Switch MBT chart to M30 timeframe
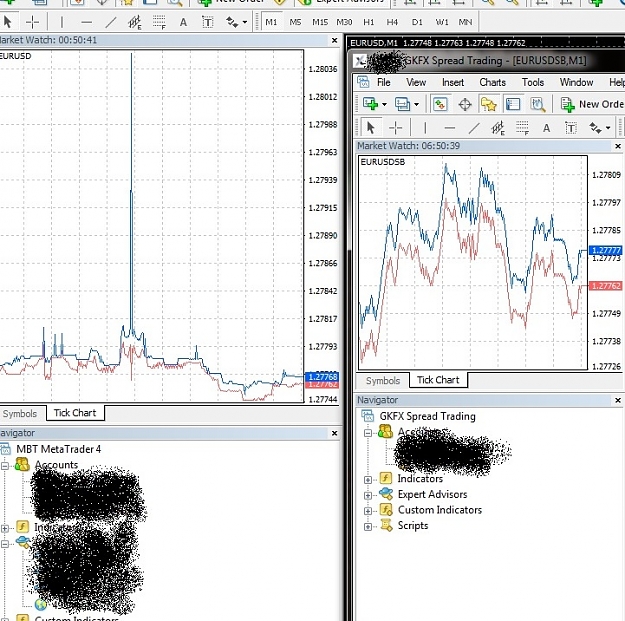 coord(344,22)
